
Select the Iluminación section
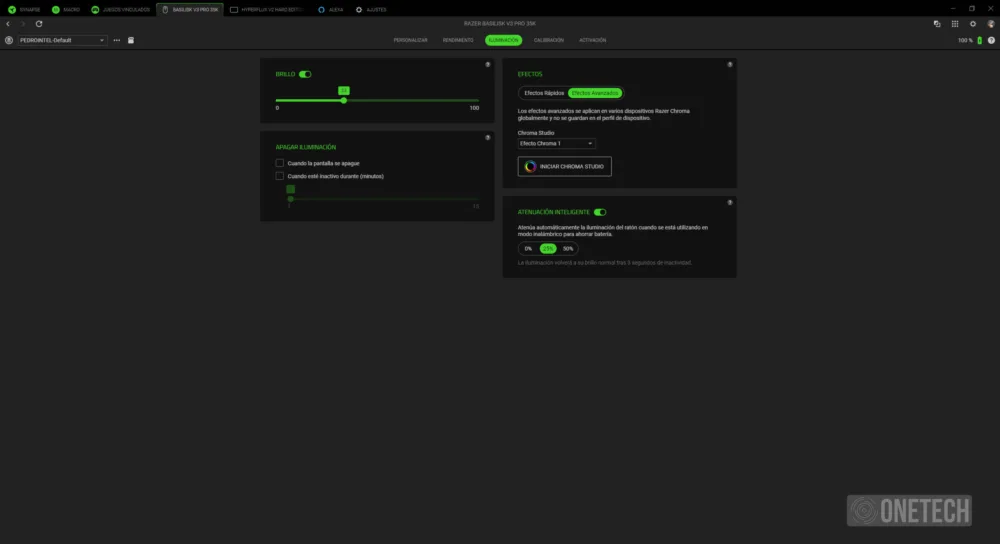(503, 40)
